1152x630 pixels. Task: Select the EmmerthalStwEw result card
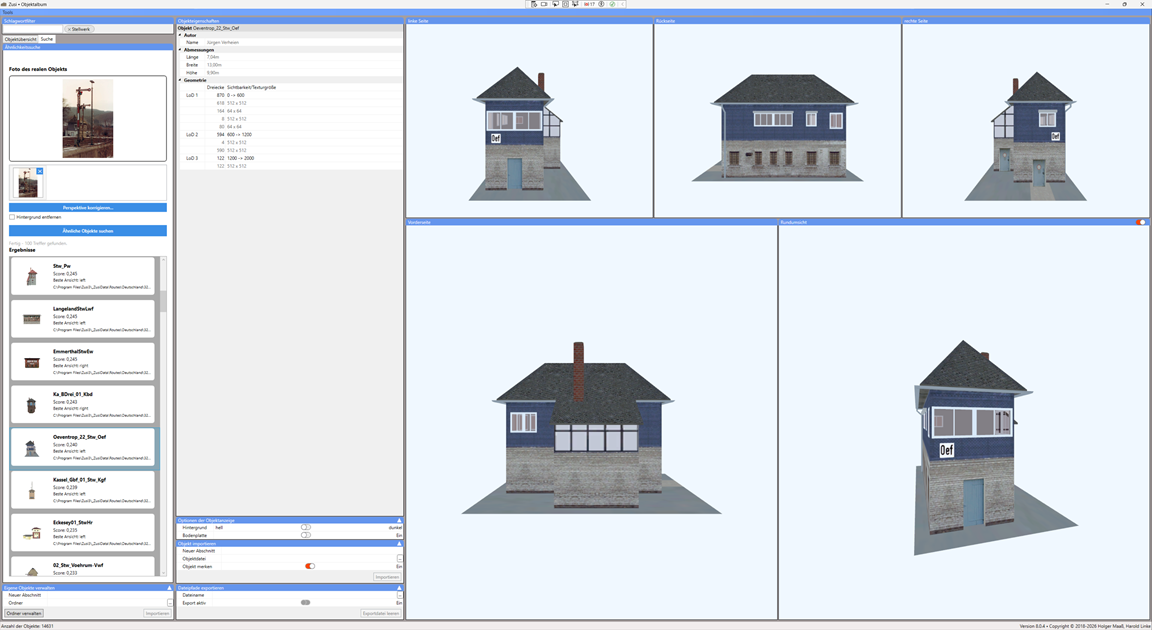(x=82, y=361)
